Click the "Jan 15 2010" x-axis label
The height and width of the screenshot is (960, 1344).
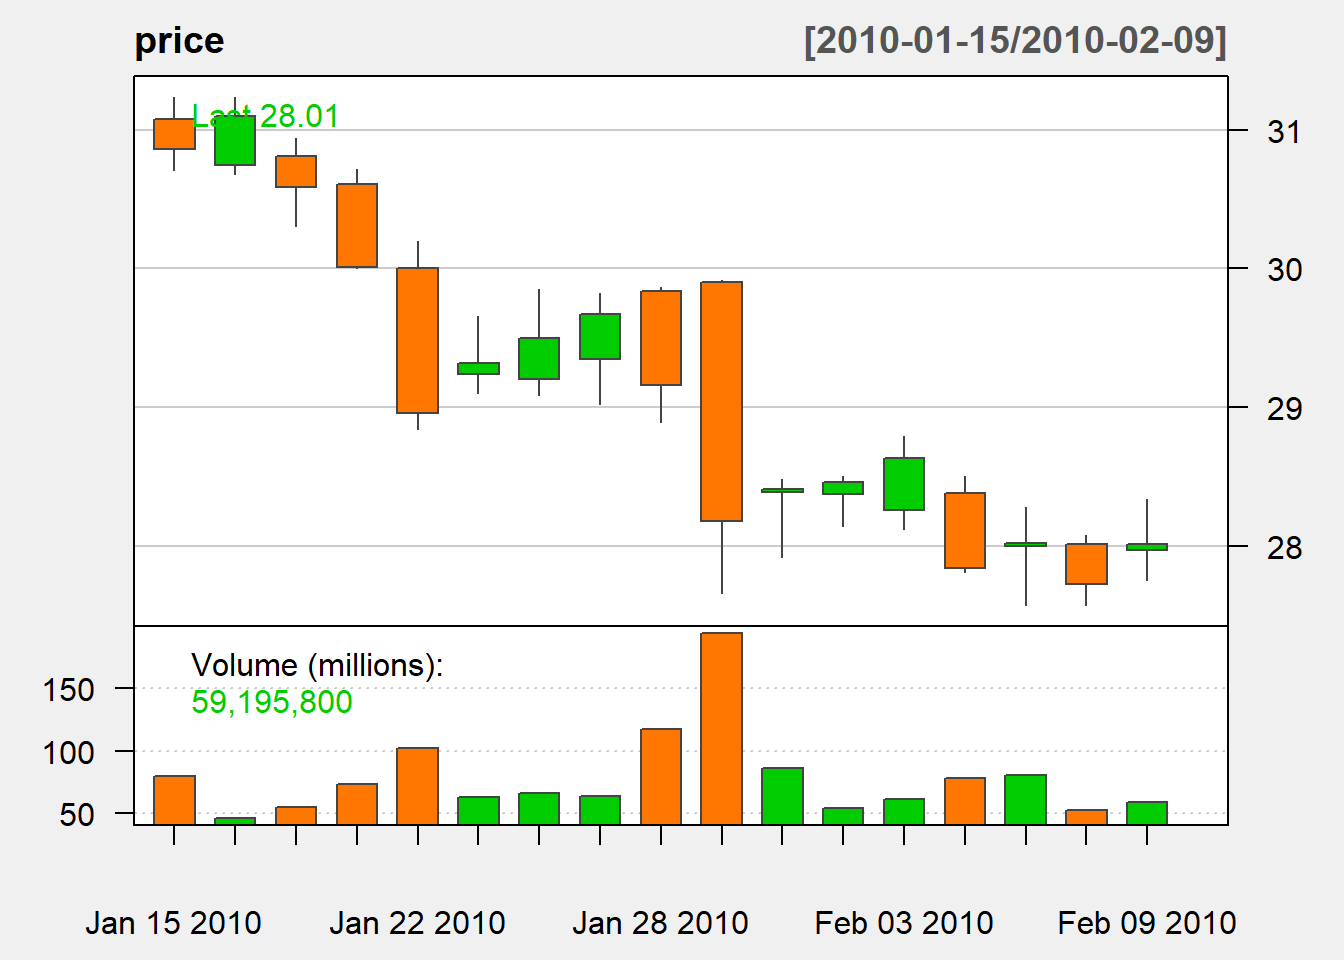click(x=173, y=922)
